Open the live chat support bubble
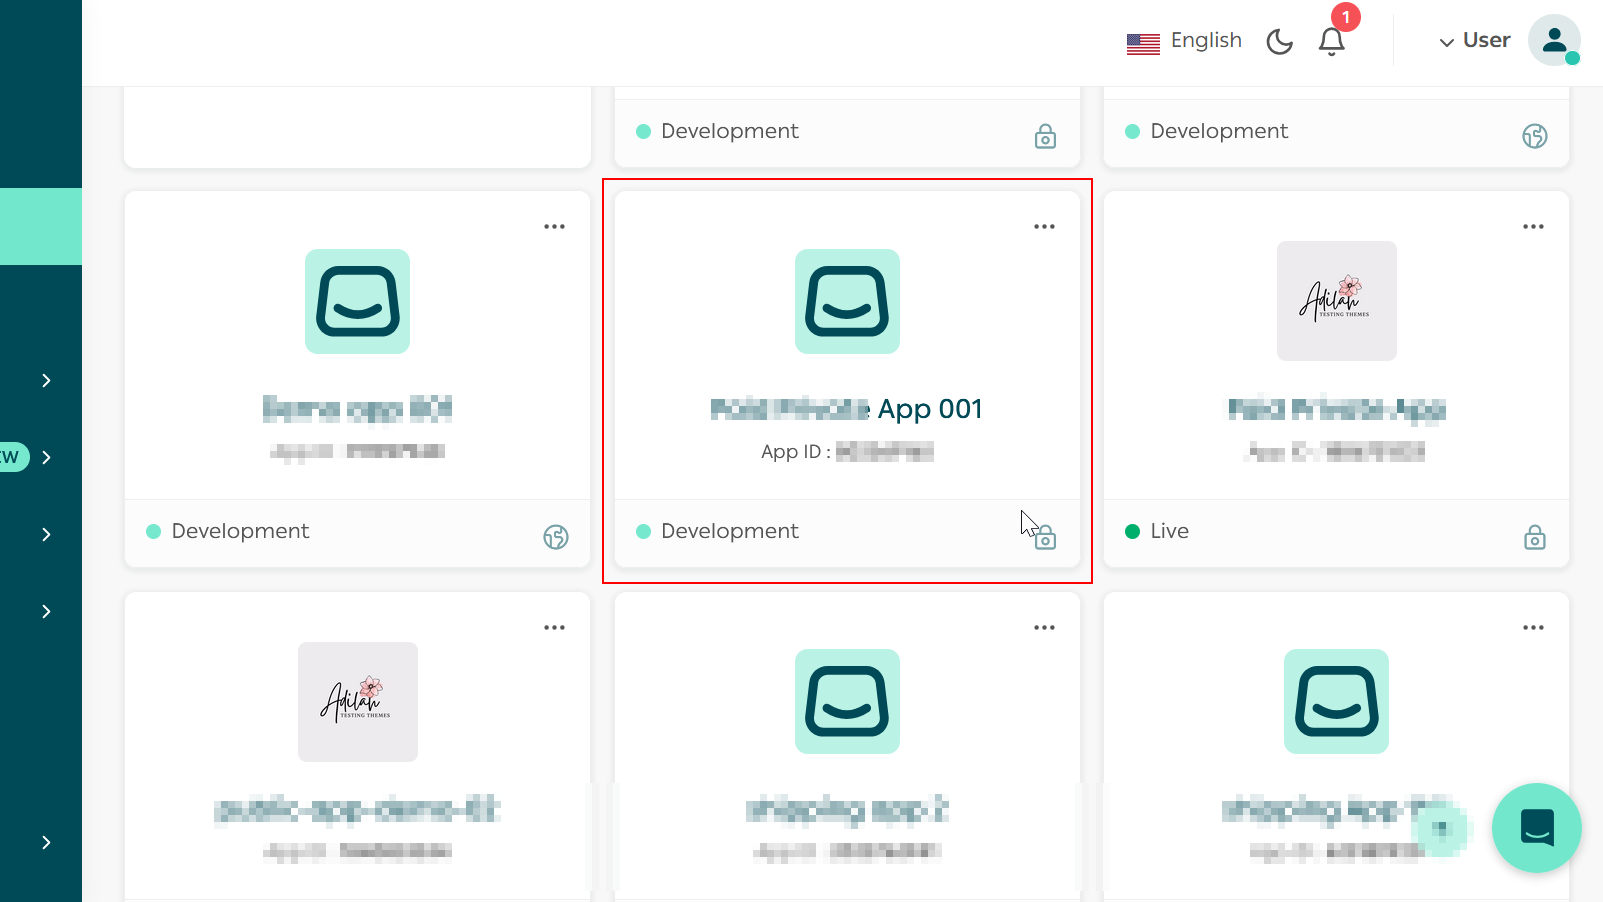 tap(1536, 828)
